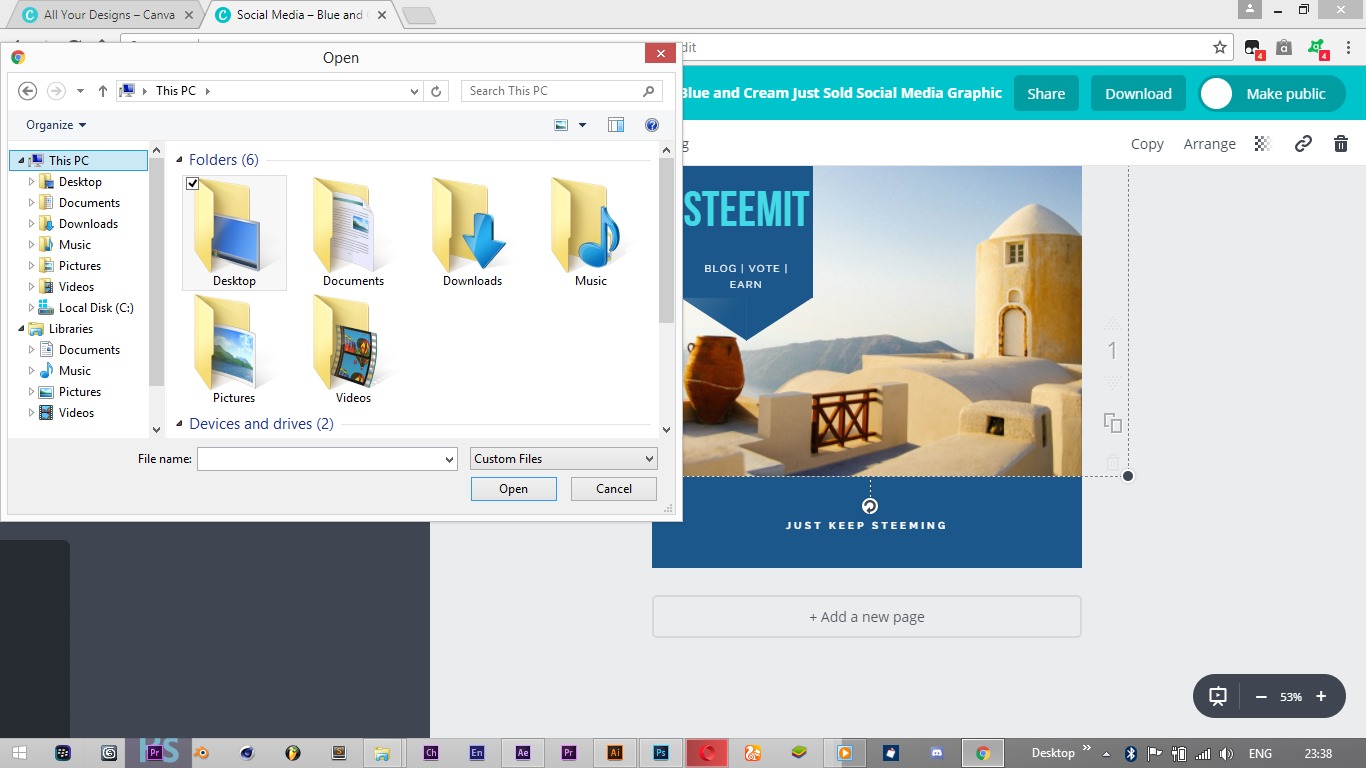This screenshot has height=768, width=1366.
Task: Open new Chrome tab button
Action: [418, 15]
